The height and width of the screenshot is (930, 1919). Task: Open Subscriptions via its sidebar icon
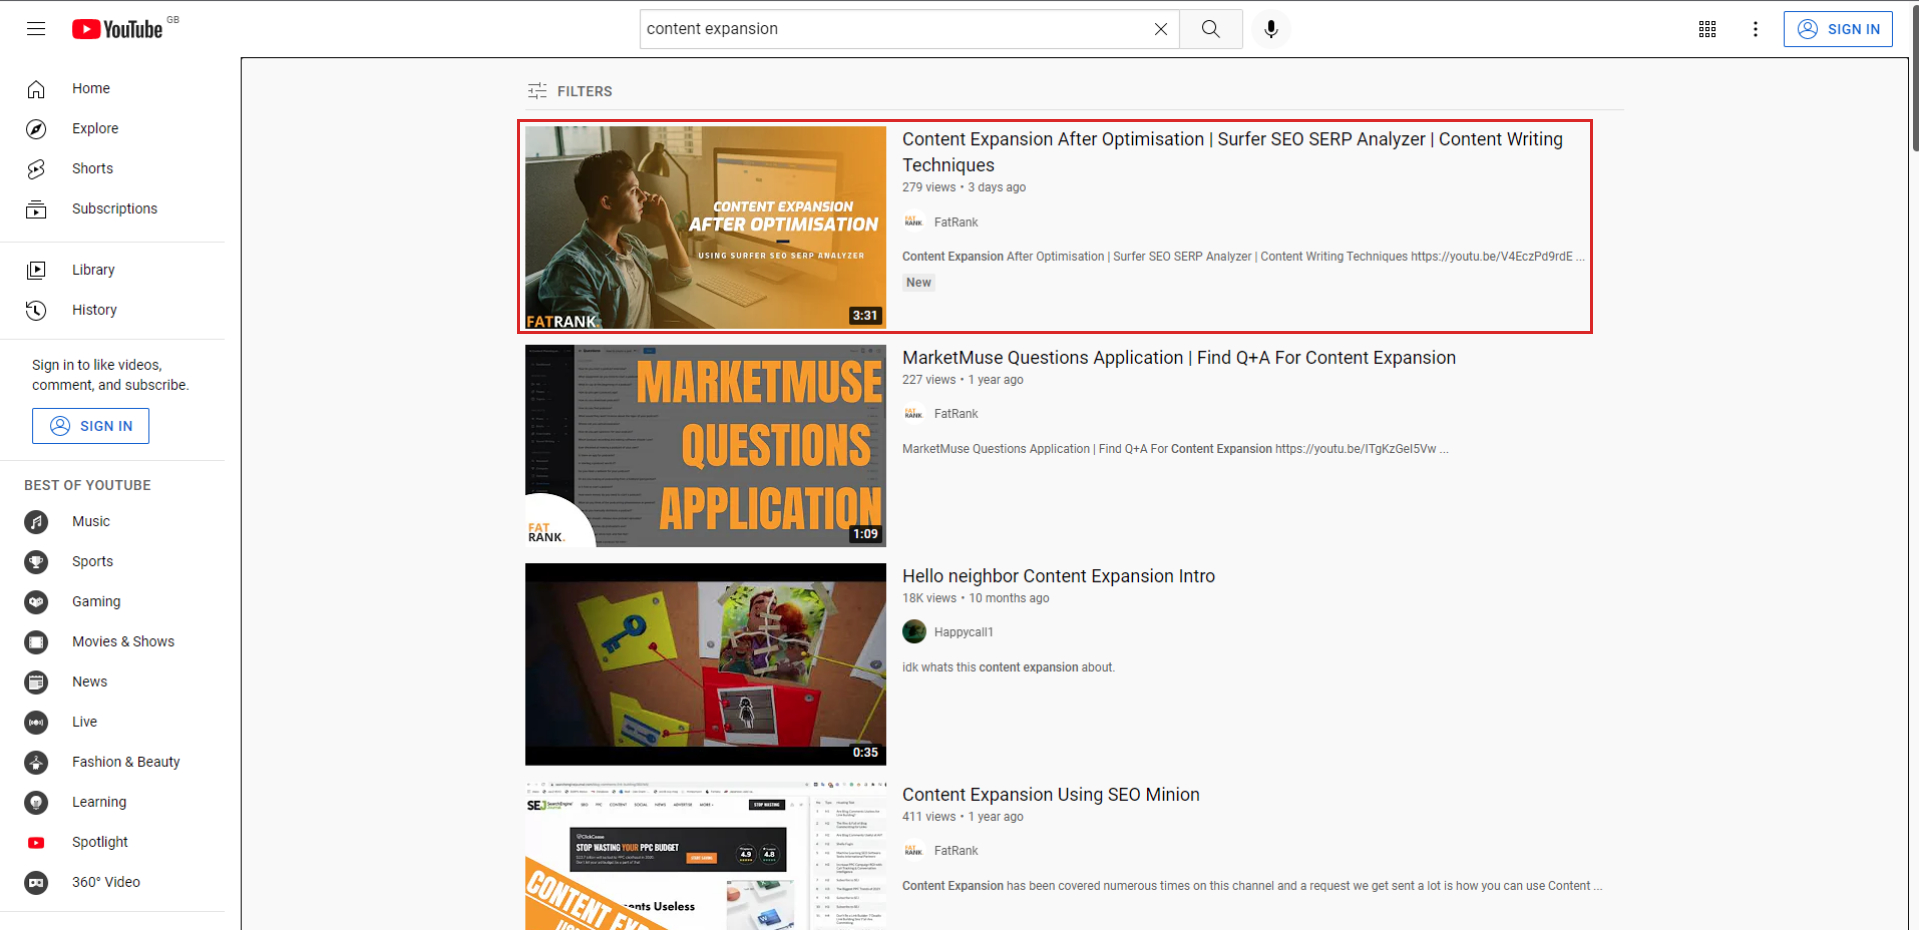[x=36, y=209]
